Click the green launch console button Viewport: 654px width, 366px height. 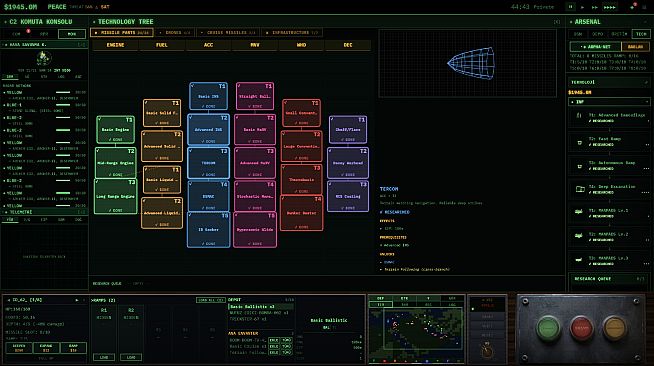pos(548,328)
